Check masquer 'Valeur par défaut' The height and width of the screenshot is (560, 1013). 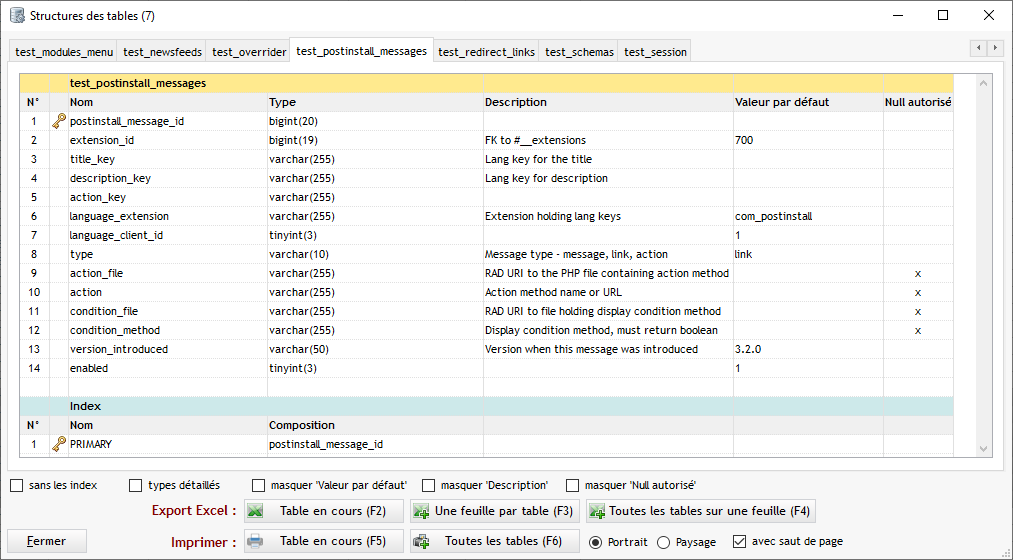point(258,485)
